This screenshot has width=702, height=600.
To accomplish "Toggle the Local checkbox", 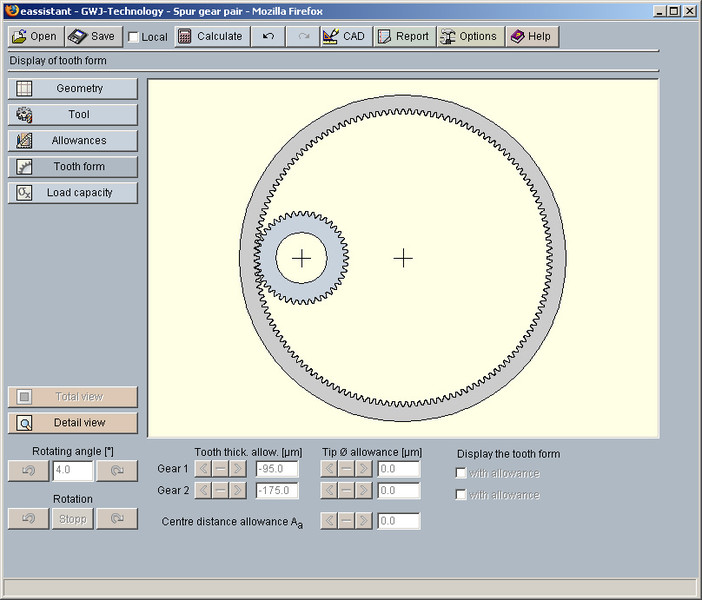I will click(134, 37).
